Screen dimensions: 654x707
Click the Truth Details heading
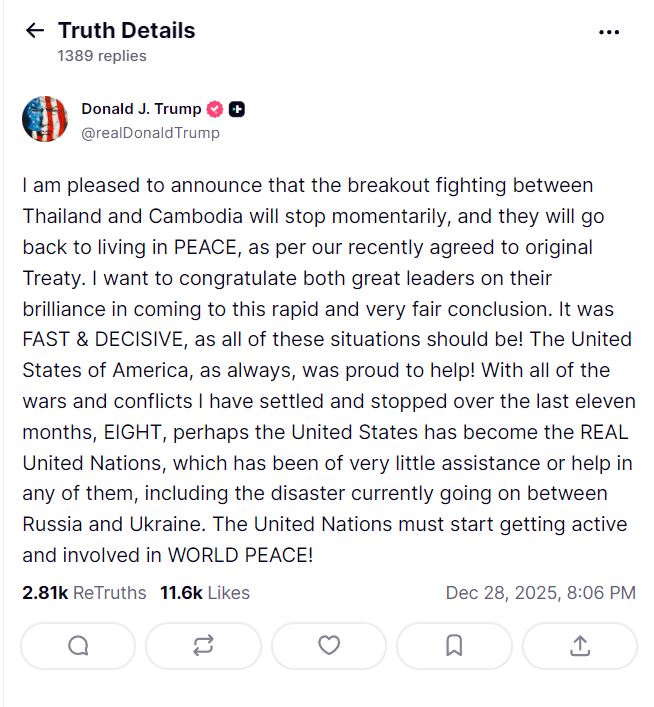coord(126,30)
